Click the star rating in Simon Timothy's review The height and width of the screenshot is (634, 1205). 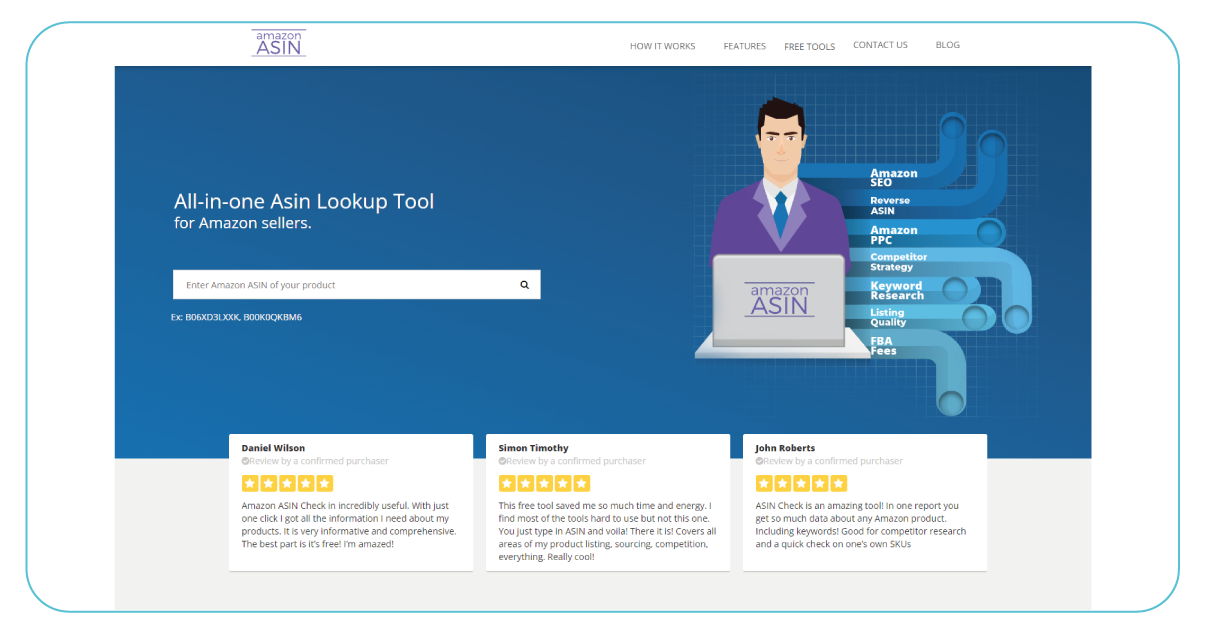click(544, 483)
